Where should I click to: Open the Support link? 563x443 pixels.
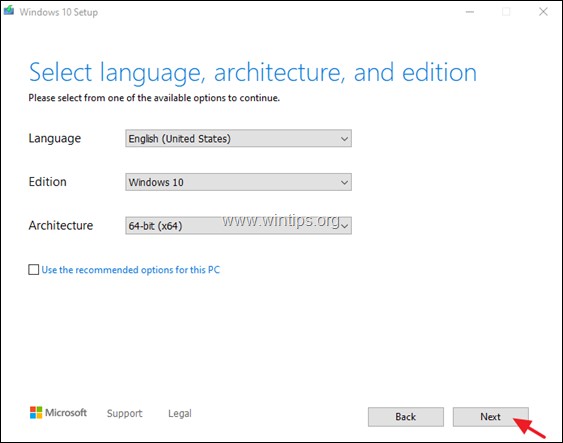pos(125,413)
